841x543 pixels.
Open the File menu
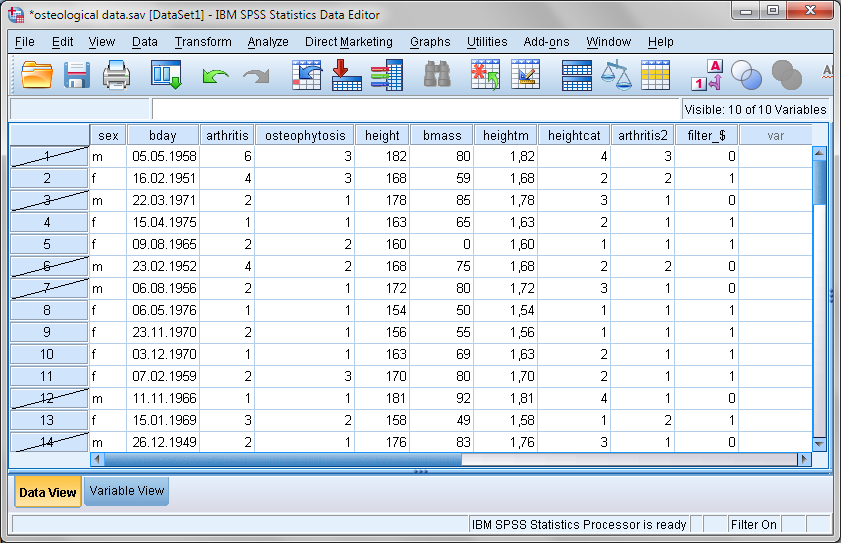(x=25, y=42)
